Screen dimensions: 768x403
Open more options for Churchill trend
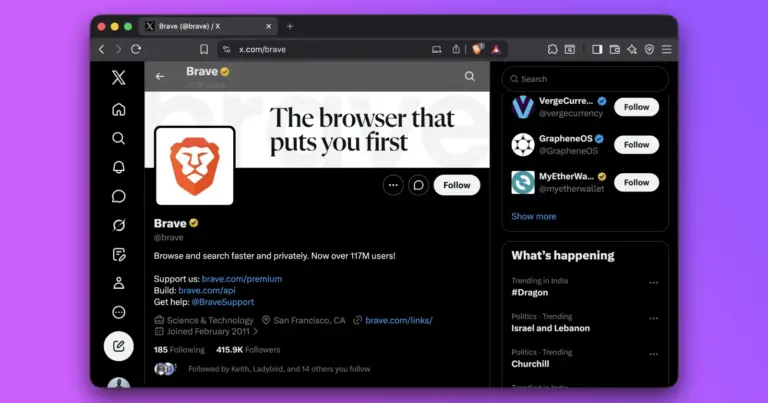tap(653, 355)
